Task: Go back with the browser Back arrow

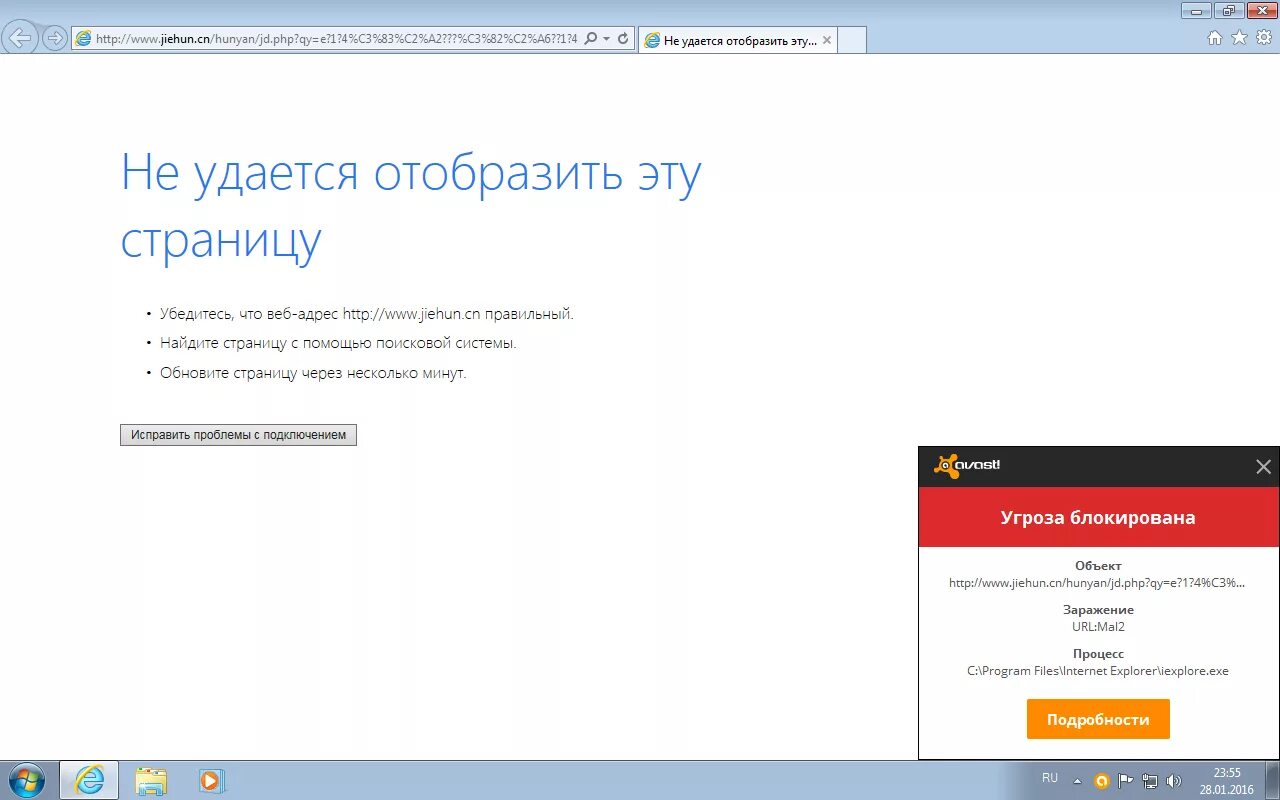Action: click(x=20, y=38)
